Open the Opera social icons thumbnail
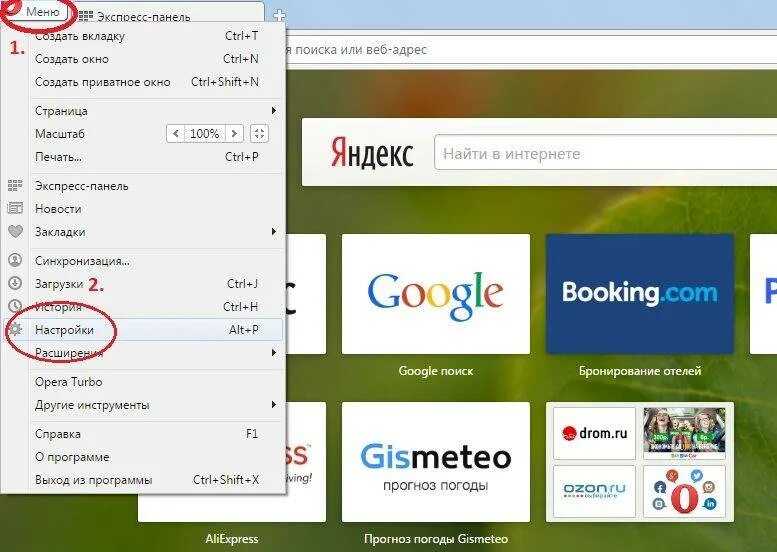 point(684,491)
